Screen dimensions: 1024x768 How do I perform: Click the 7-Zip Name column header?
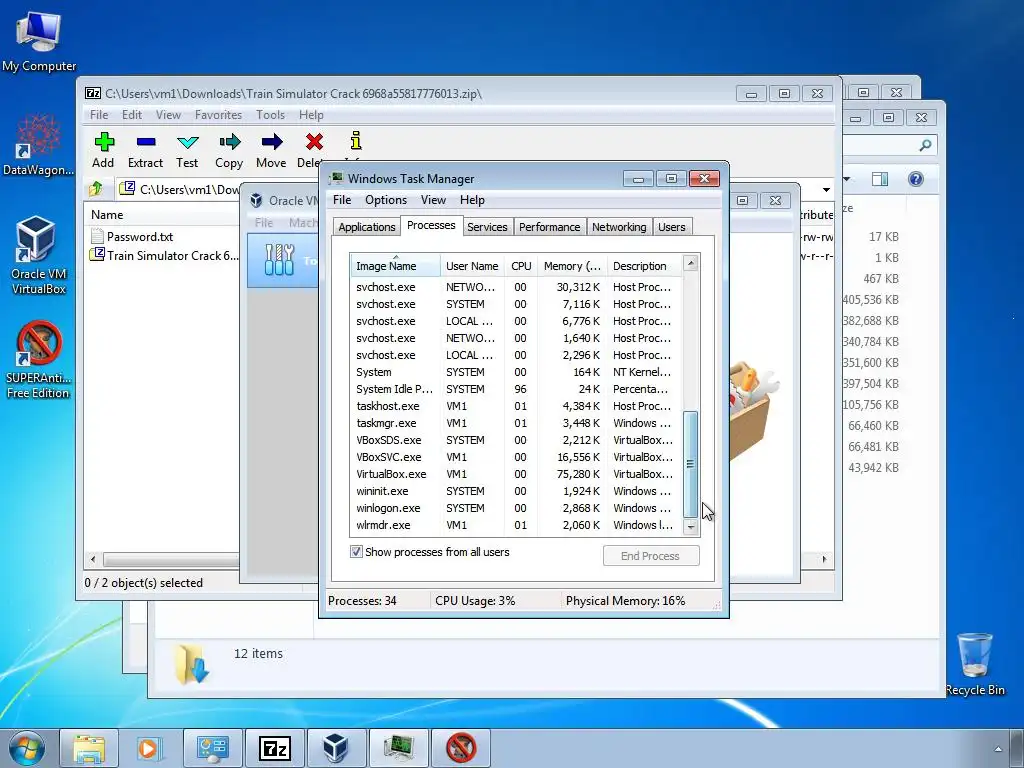(163, 215)
